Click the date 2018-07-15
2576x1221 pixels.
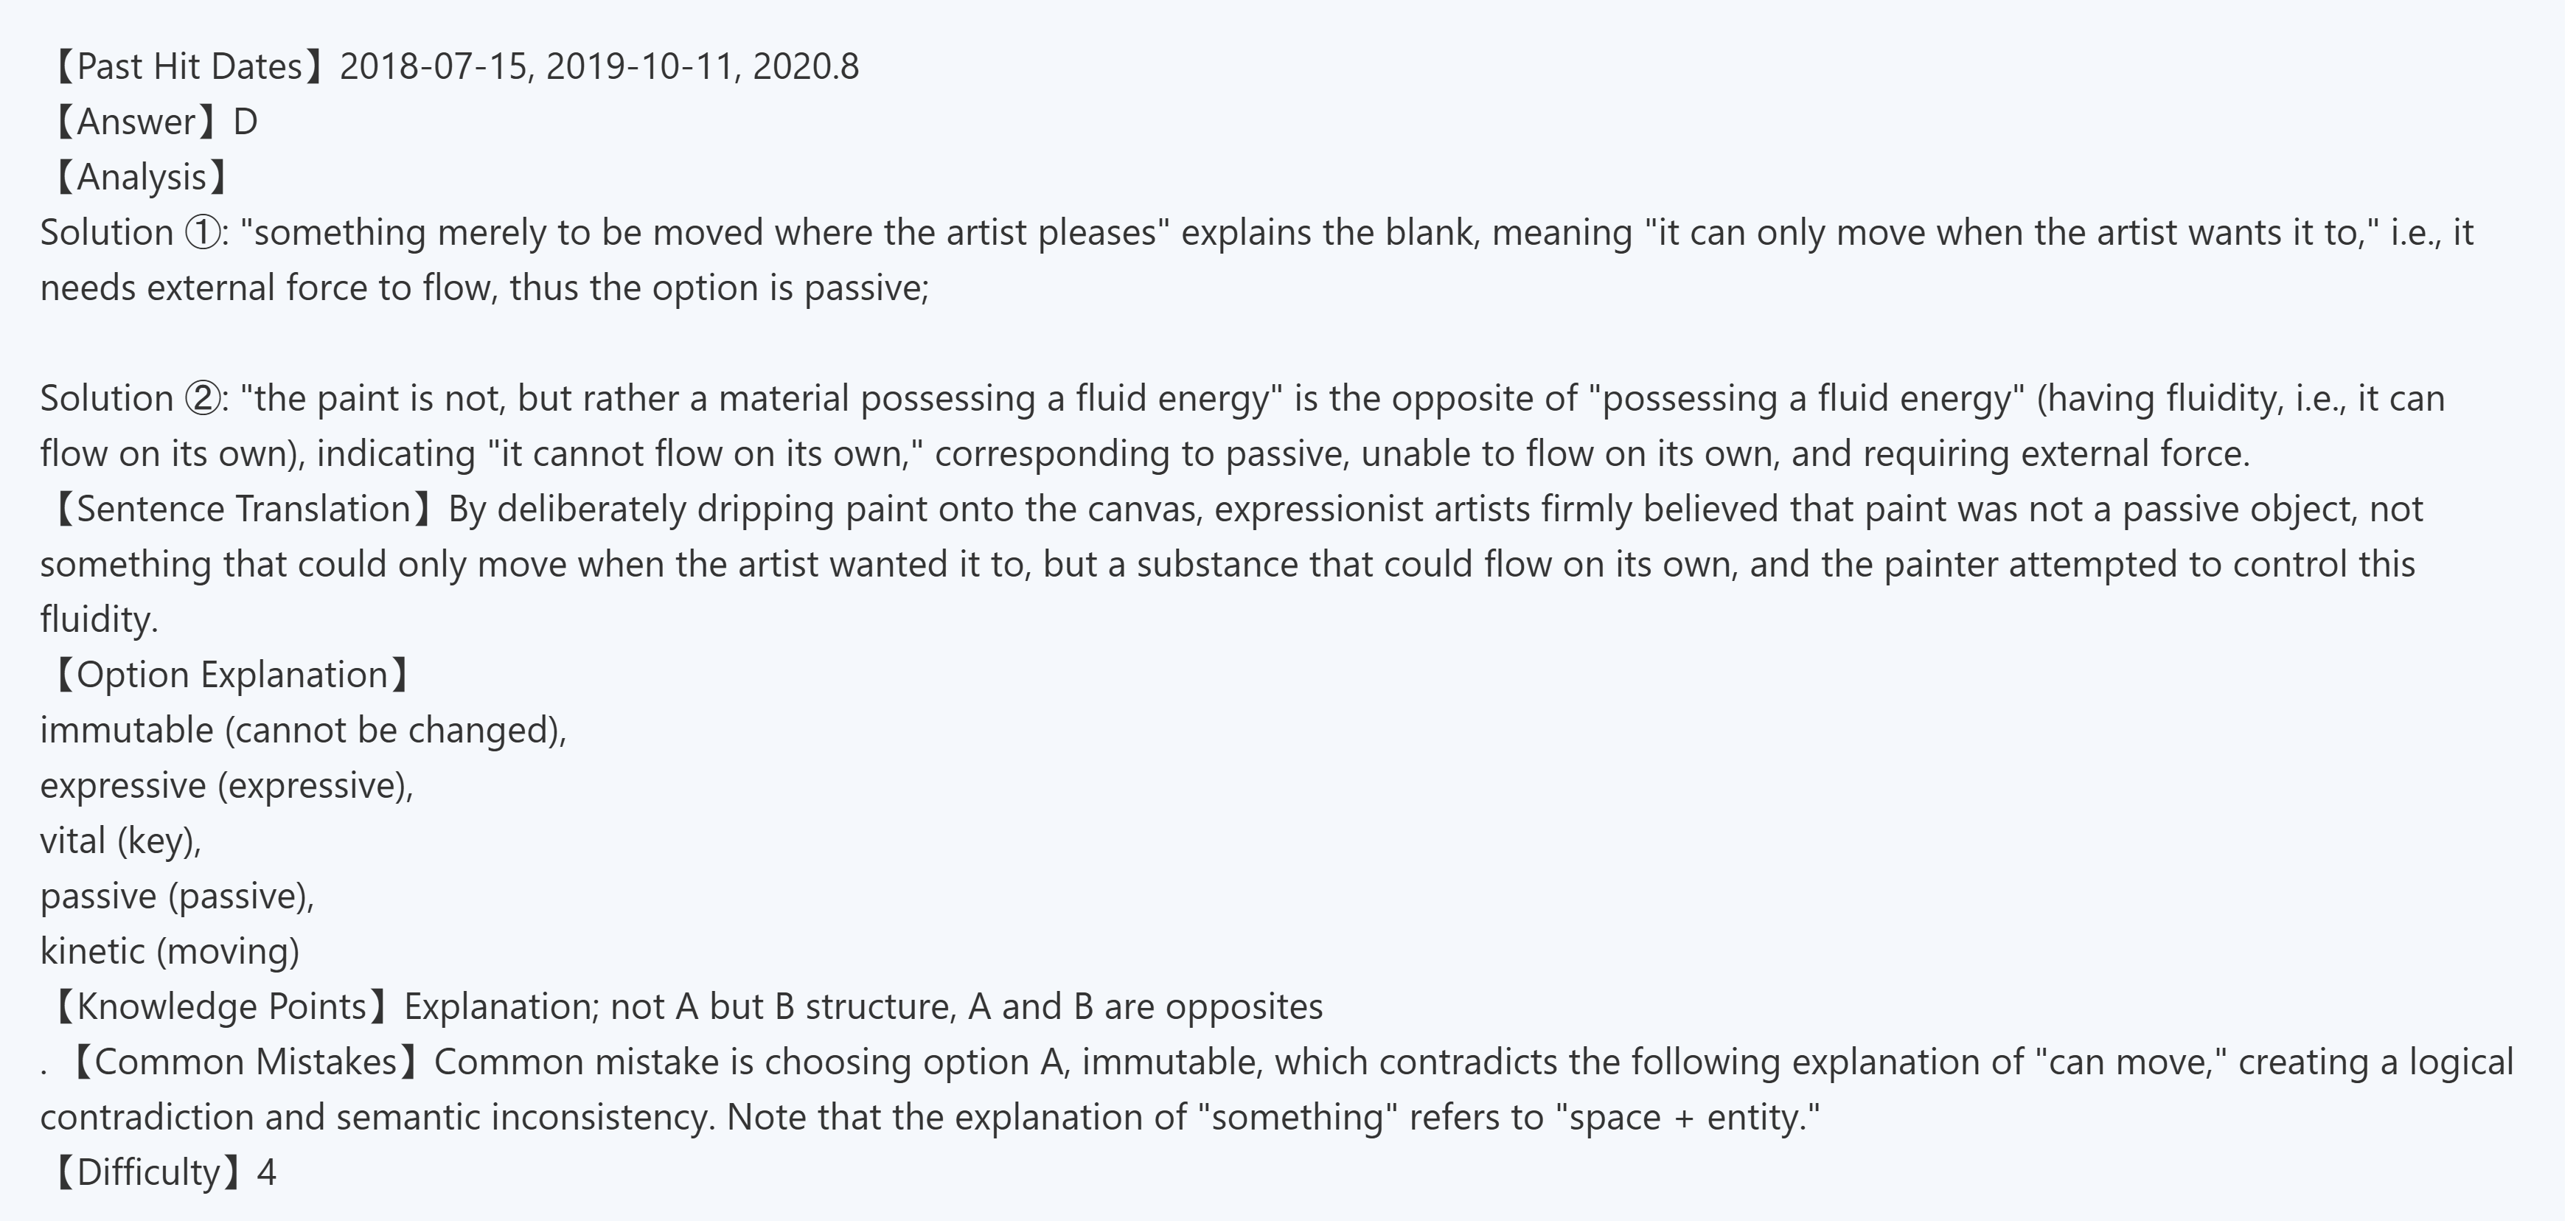coord(434,67)
